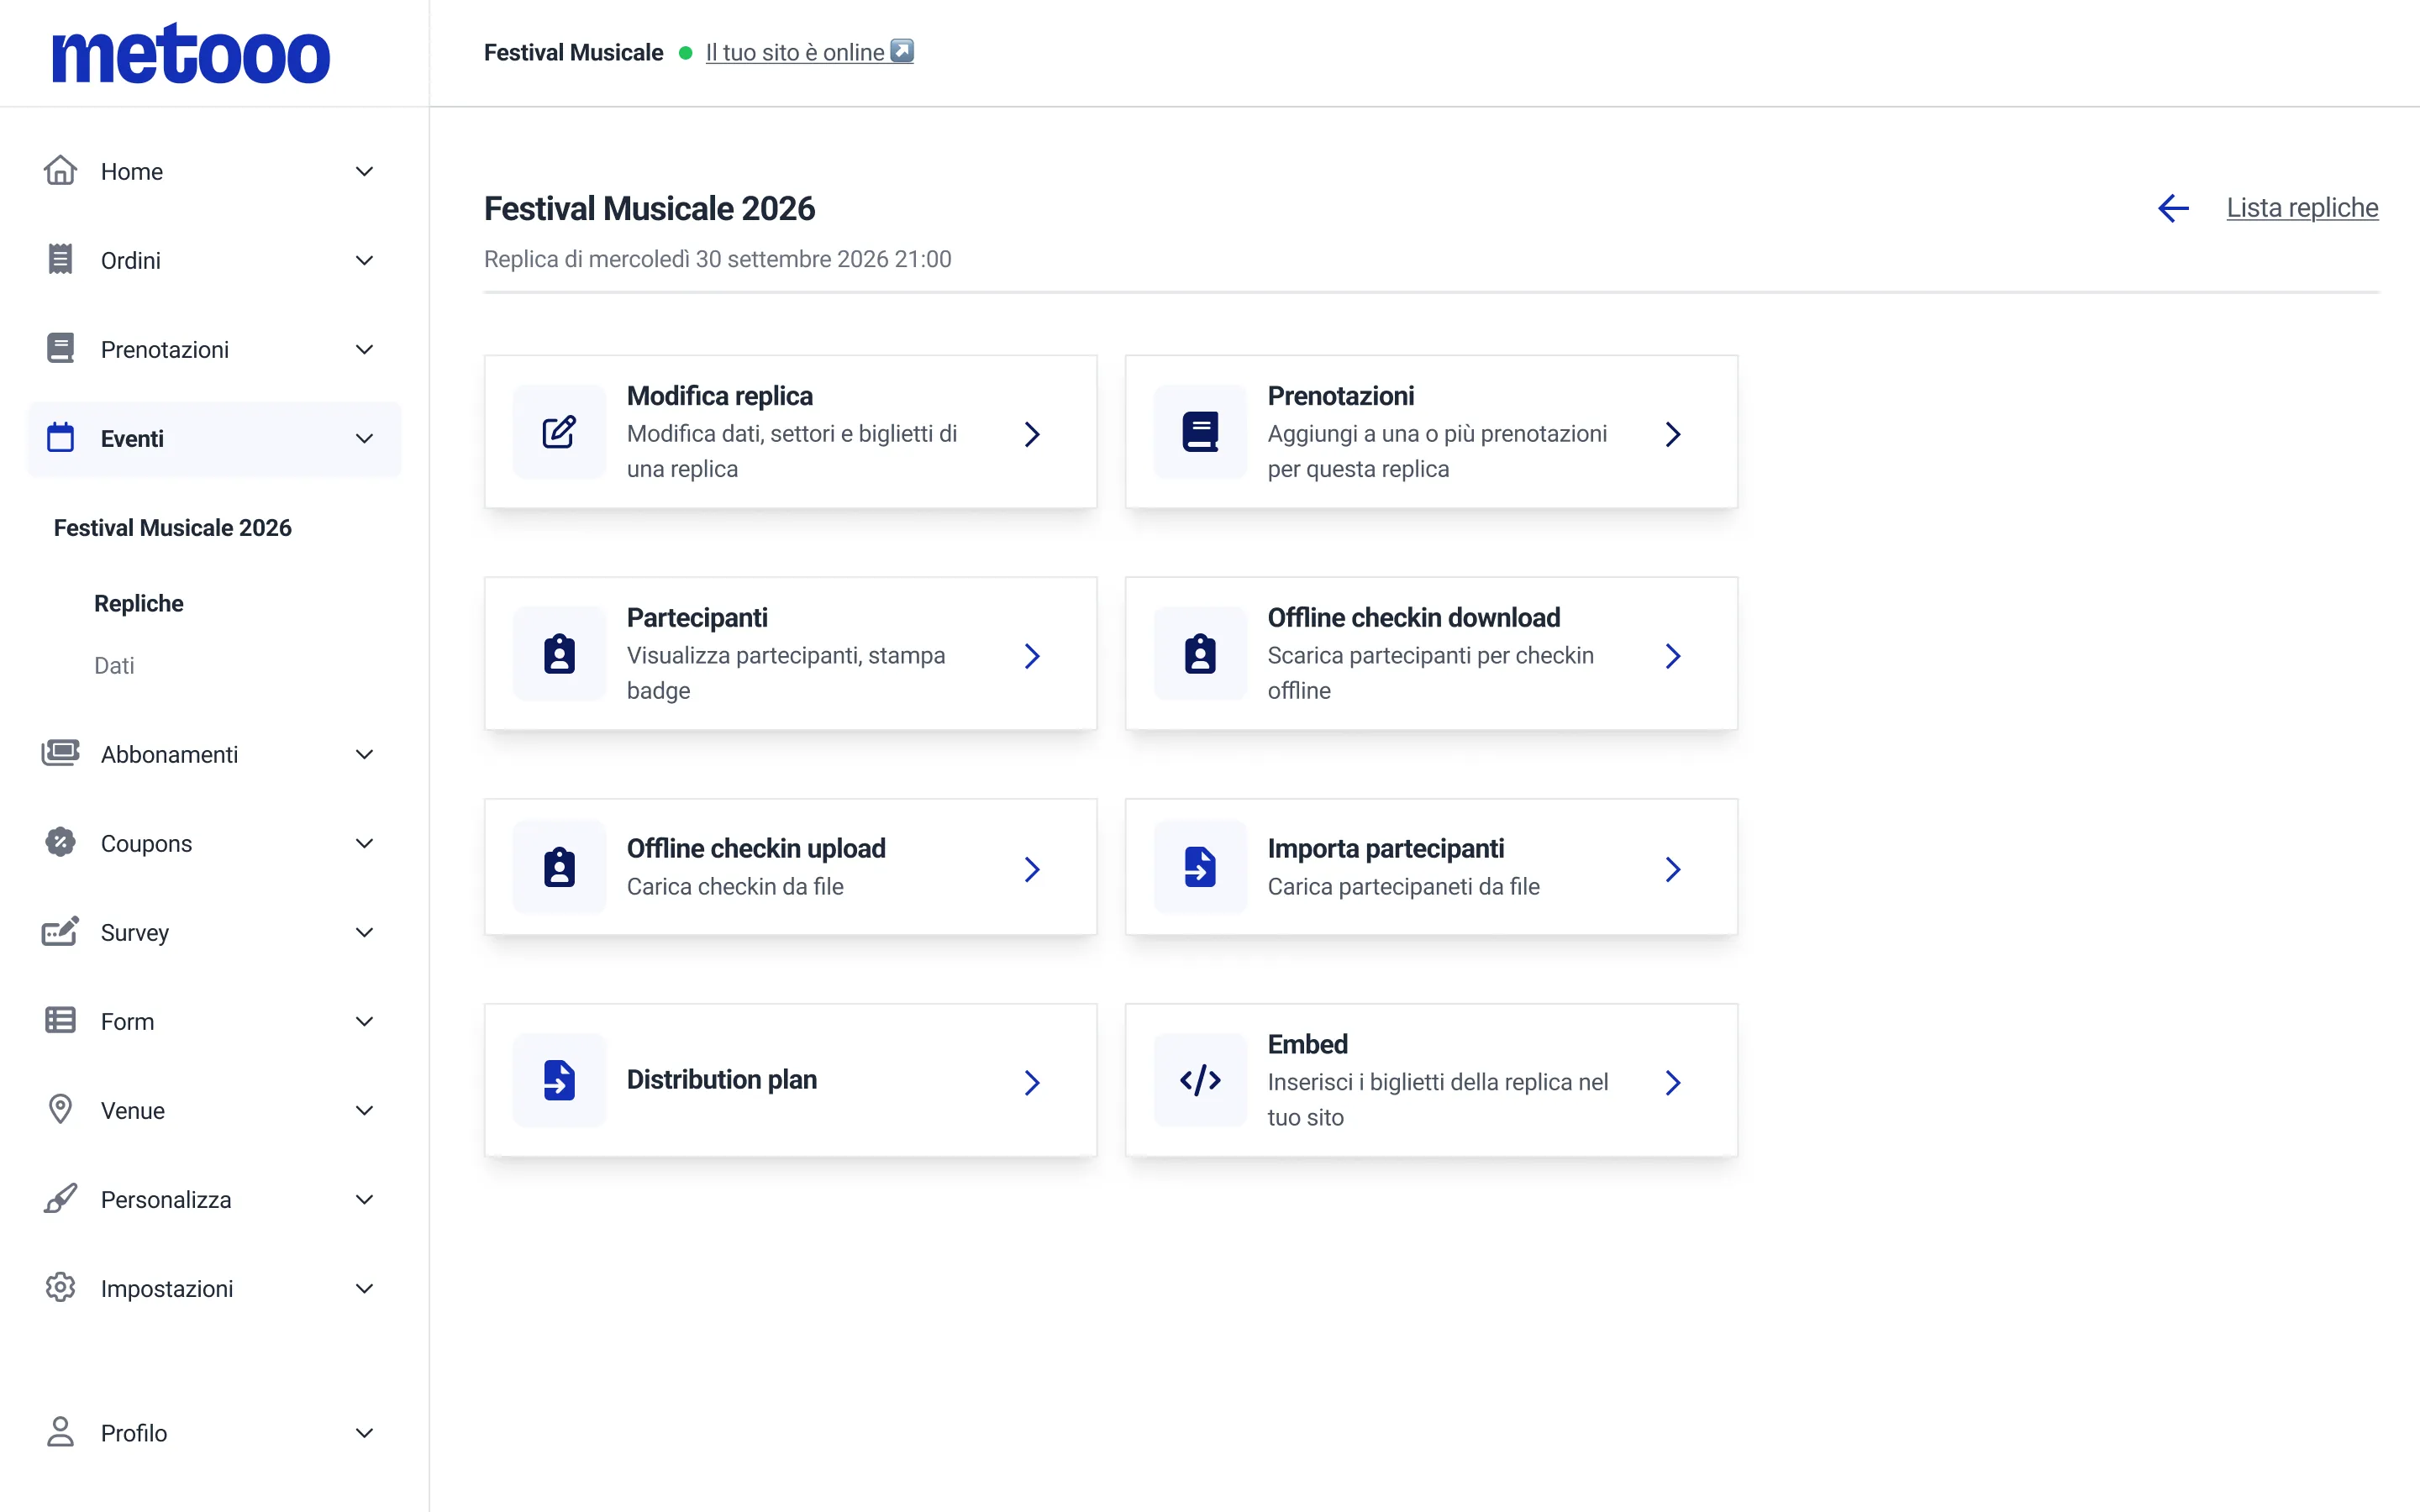Expand the Ordini menu chevron
2420x1512 pixels.
click(365, 260)
